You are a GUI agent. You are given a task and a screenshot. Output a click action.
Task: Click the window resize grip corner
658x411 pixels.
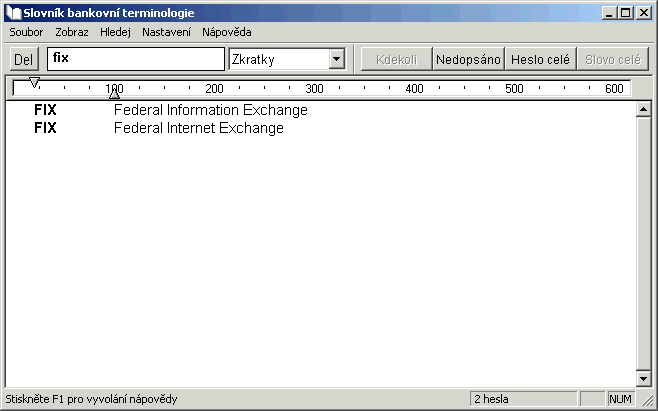pyautogui.click(x=648, y=401)
